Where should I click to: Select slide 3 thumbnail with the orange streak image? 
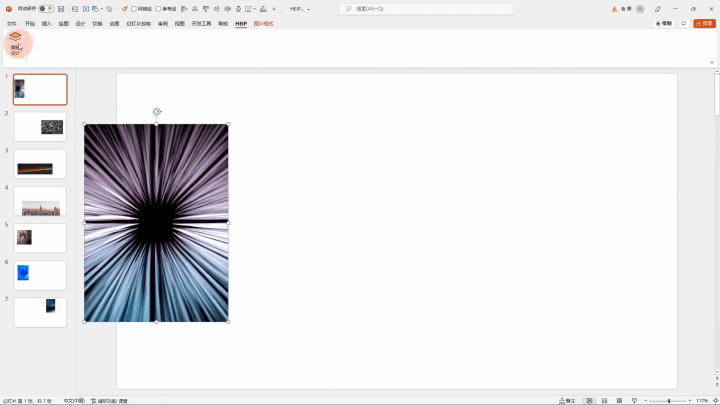[x=40, y=164]
